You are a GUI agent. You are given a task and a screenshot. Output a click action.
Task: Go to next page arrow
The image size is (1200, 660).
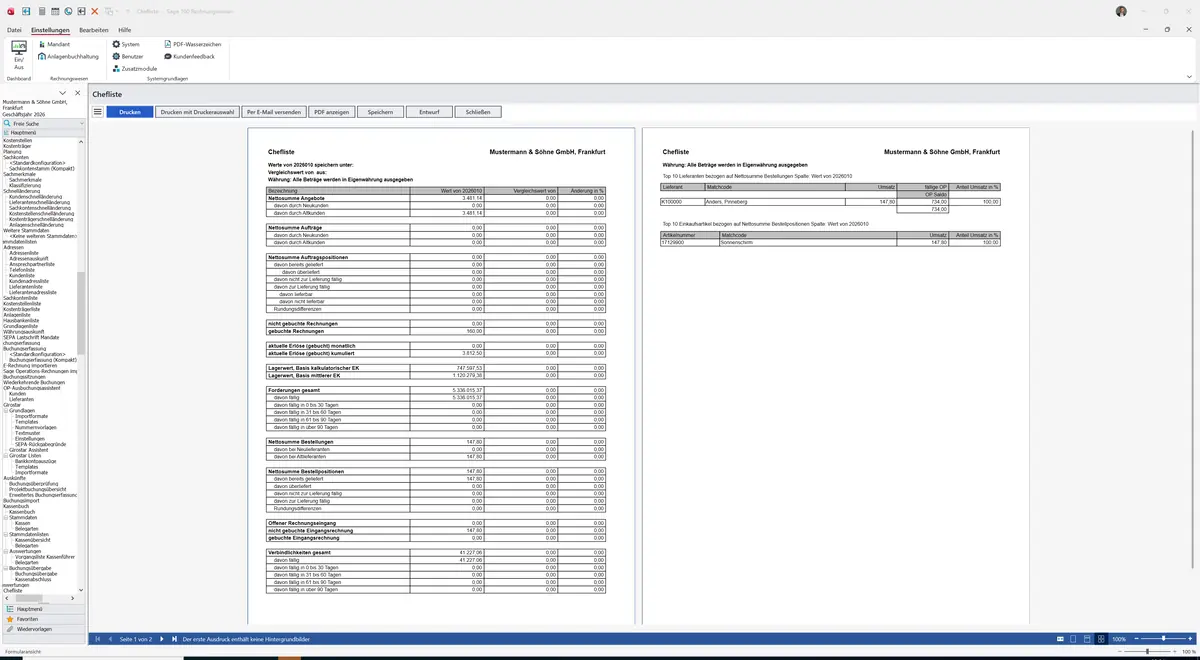click(162, 638)
